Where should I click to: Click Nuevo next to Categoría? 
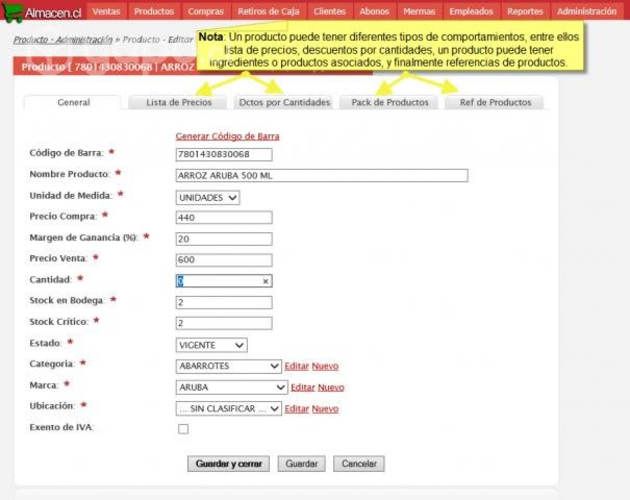pos(325,366)
